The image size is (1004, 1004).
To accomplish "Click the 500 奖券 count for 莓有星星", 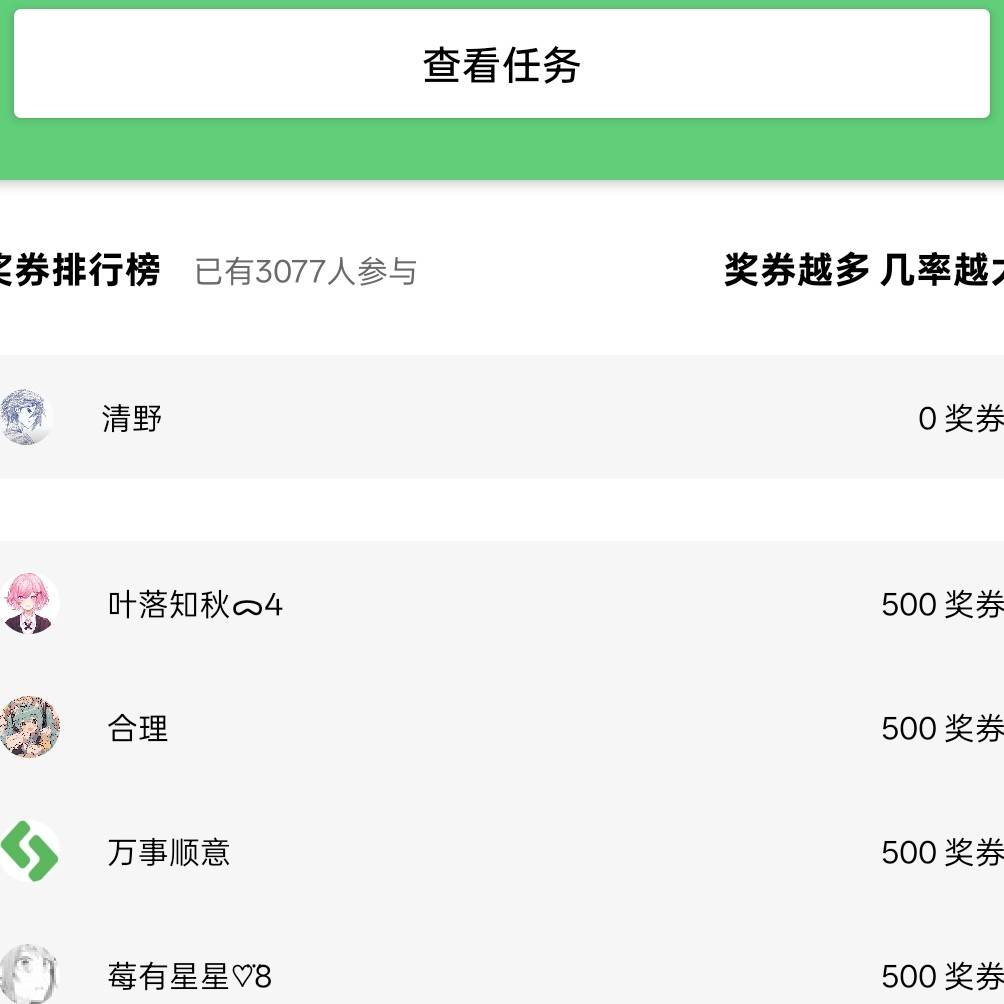I will click(942, 976).
